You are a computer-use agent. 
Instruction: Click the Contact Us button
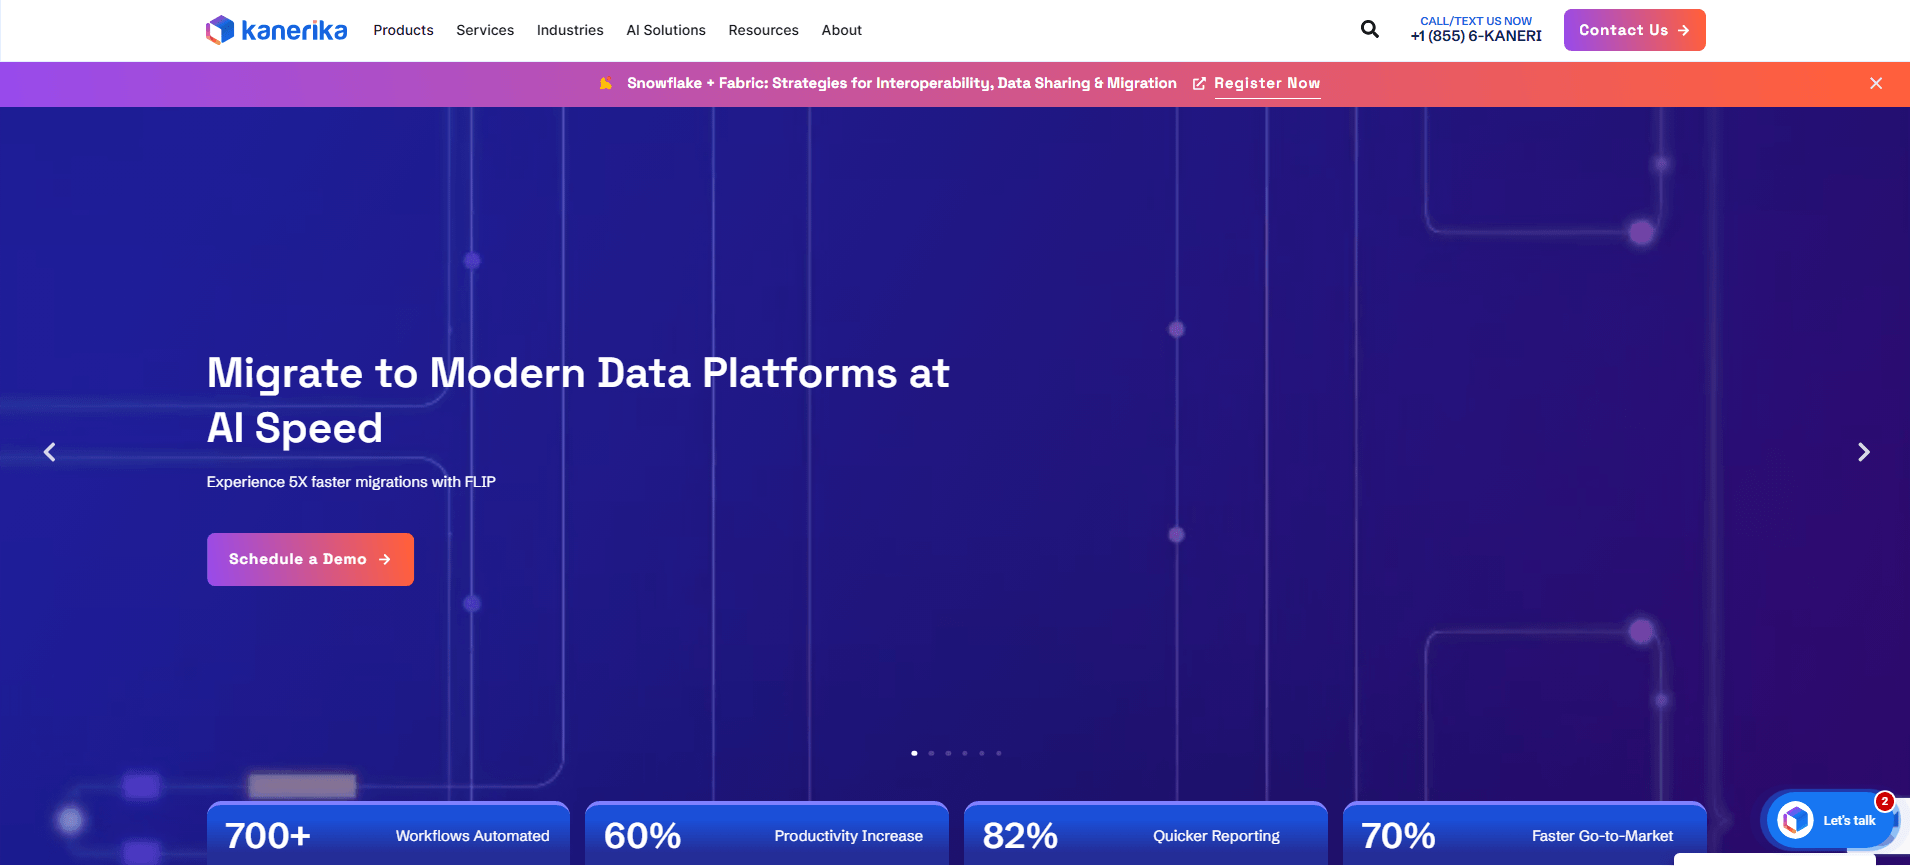[1634, 30]
